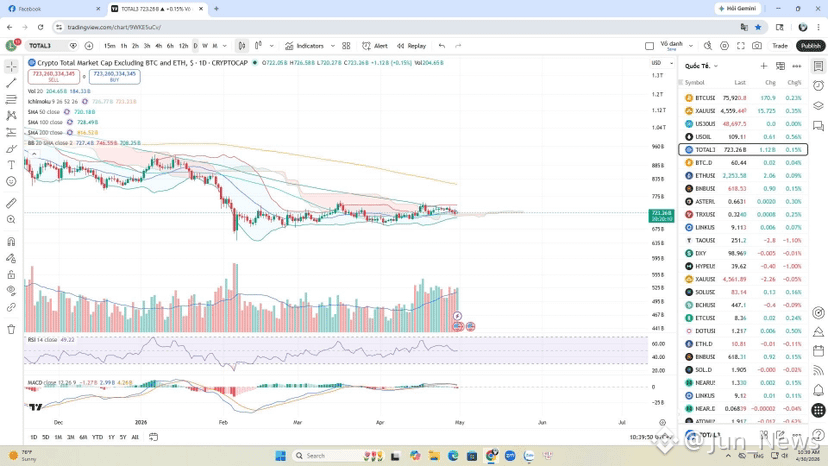The height and width of the screenshot is (466, 828).
Task: Expand the Vô danh layout dropdown
Action: tap(691, 46)
